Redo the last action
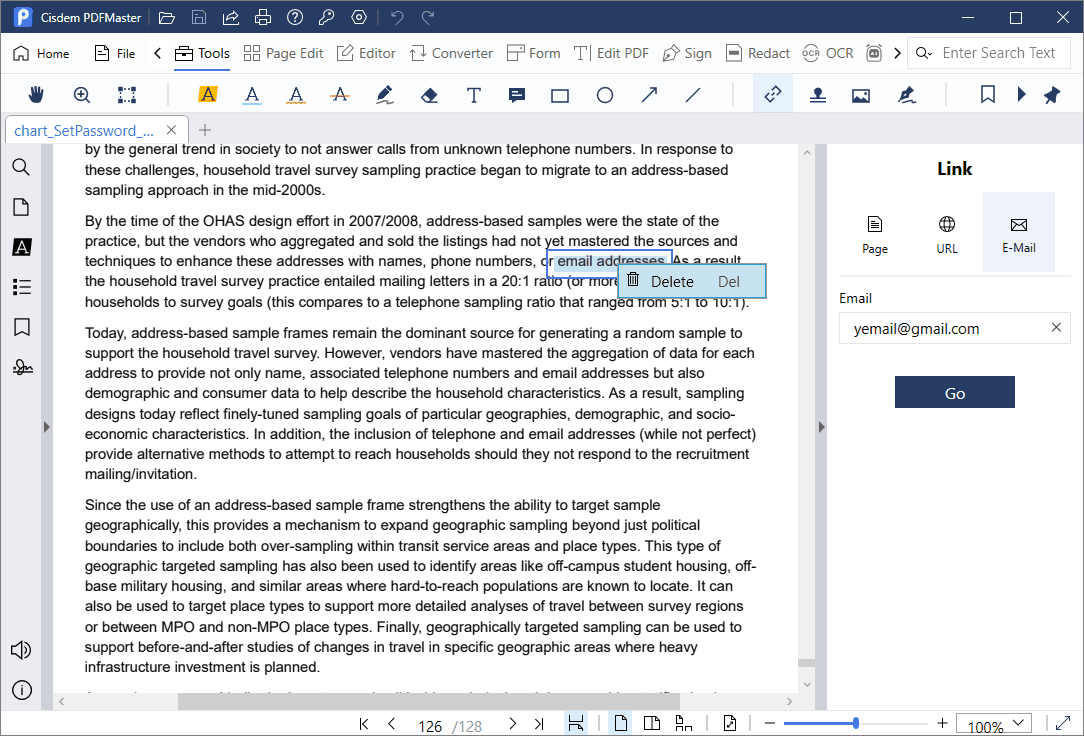Screen dimensions: 1084x736 (x=428, y=17)
